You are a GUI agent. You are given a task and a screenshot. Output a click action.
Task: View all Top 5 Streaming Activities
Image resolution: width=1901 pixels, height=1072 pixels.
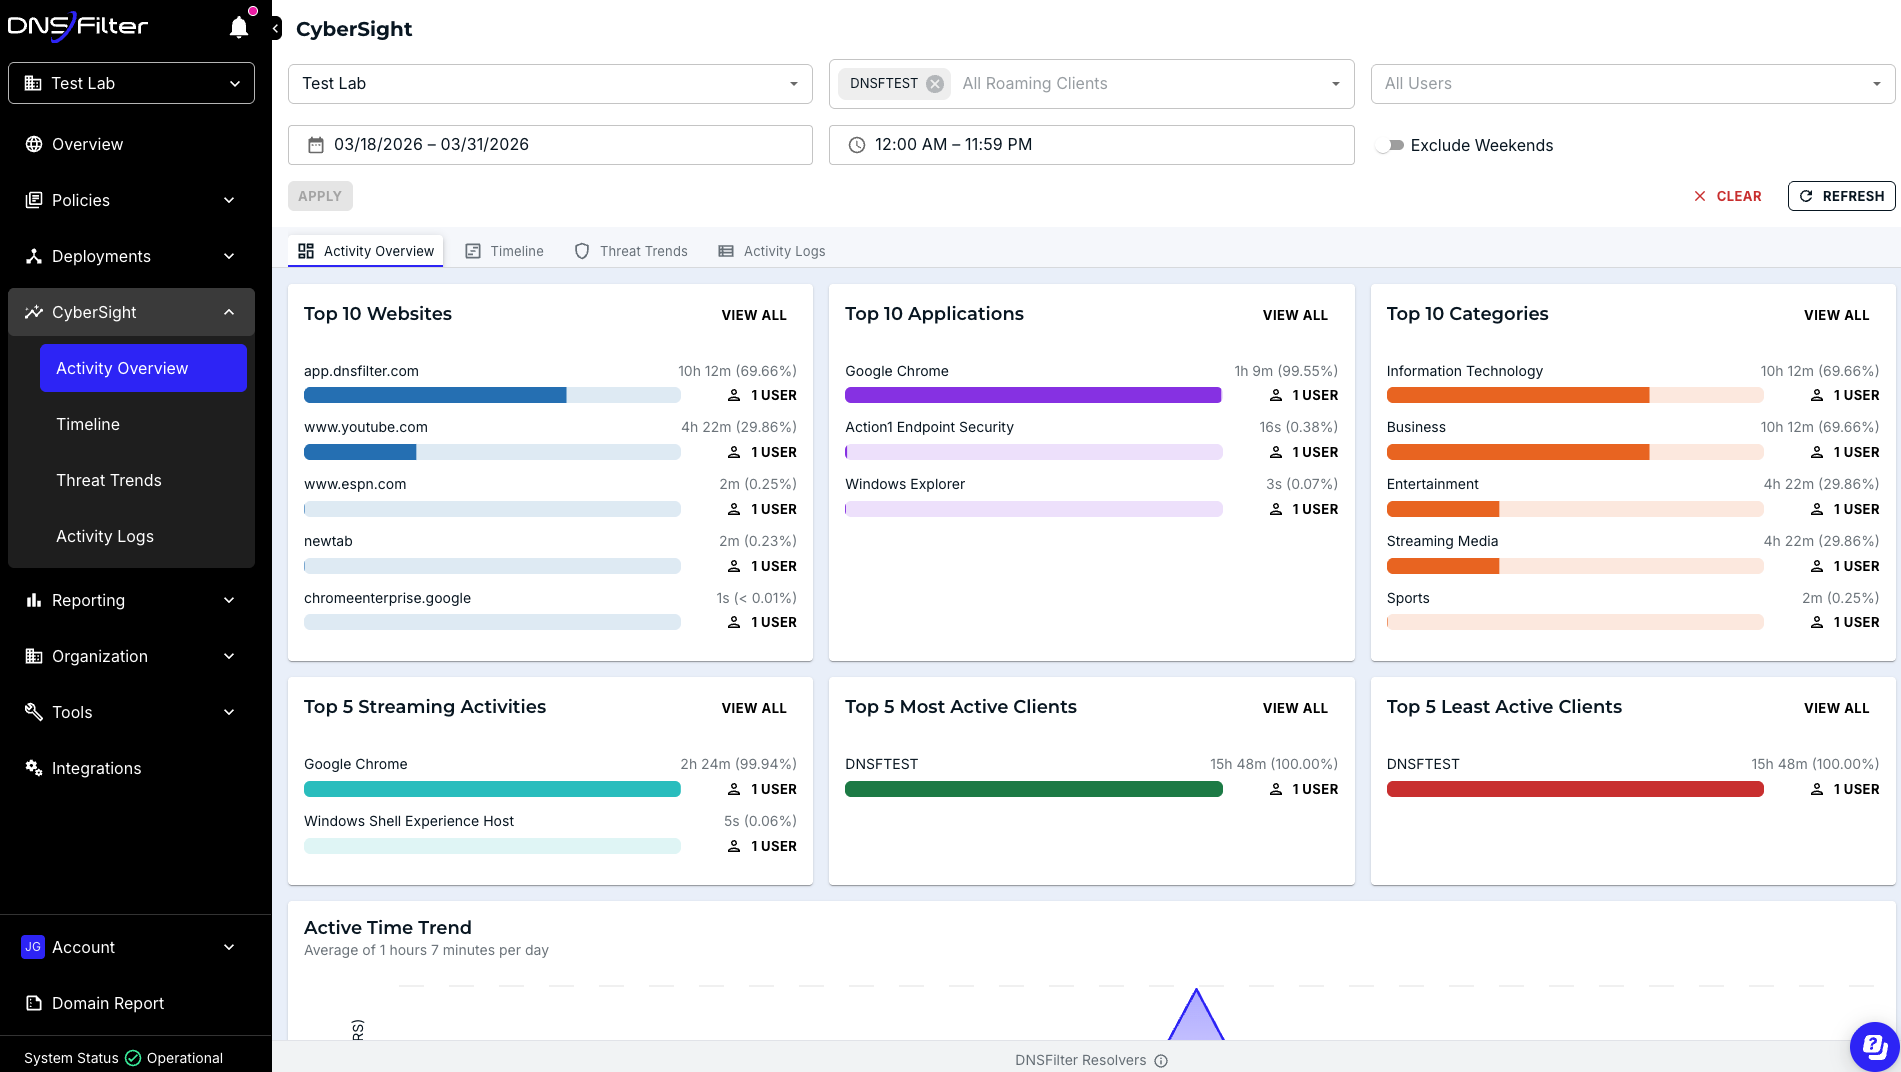754,708
